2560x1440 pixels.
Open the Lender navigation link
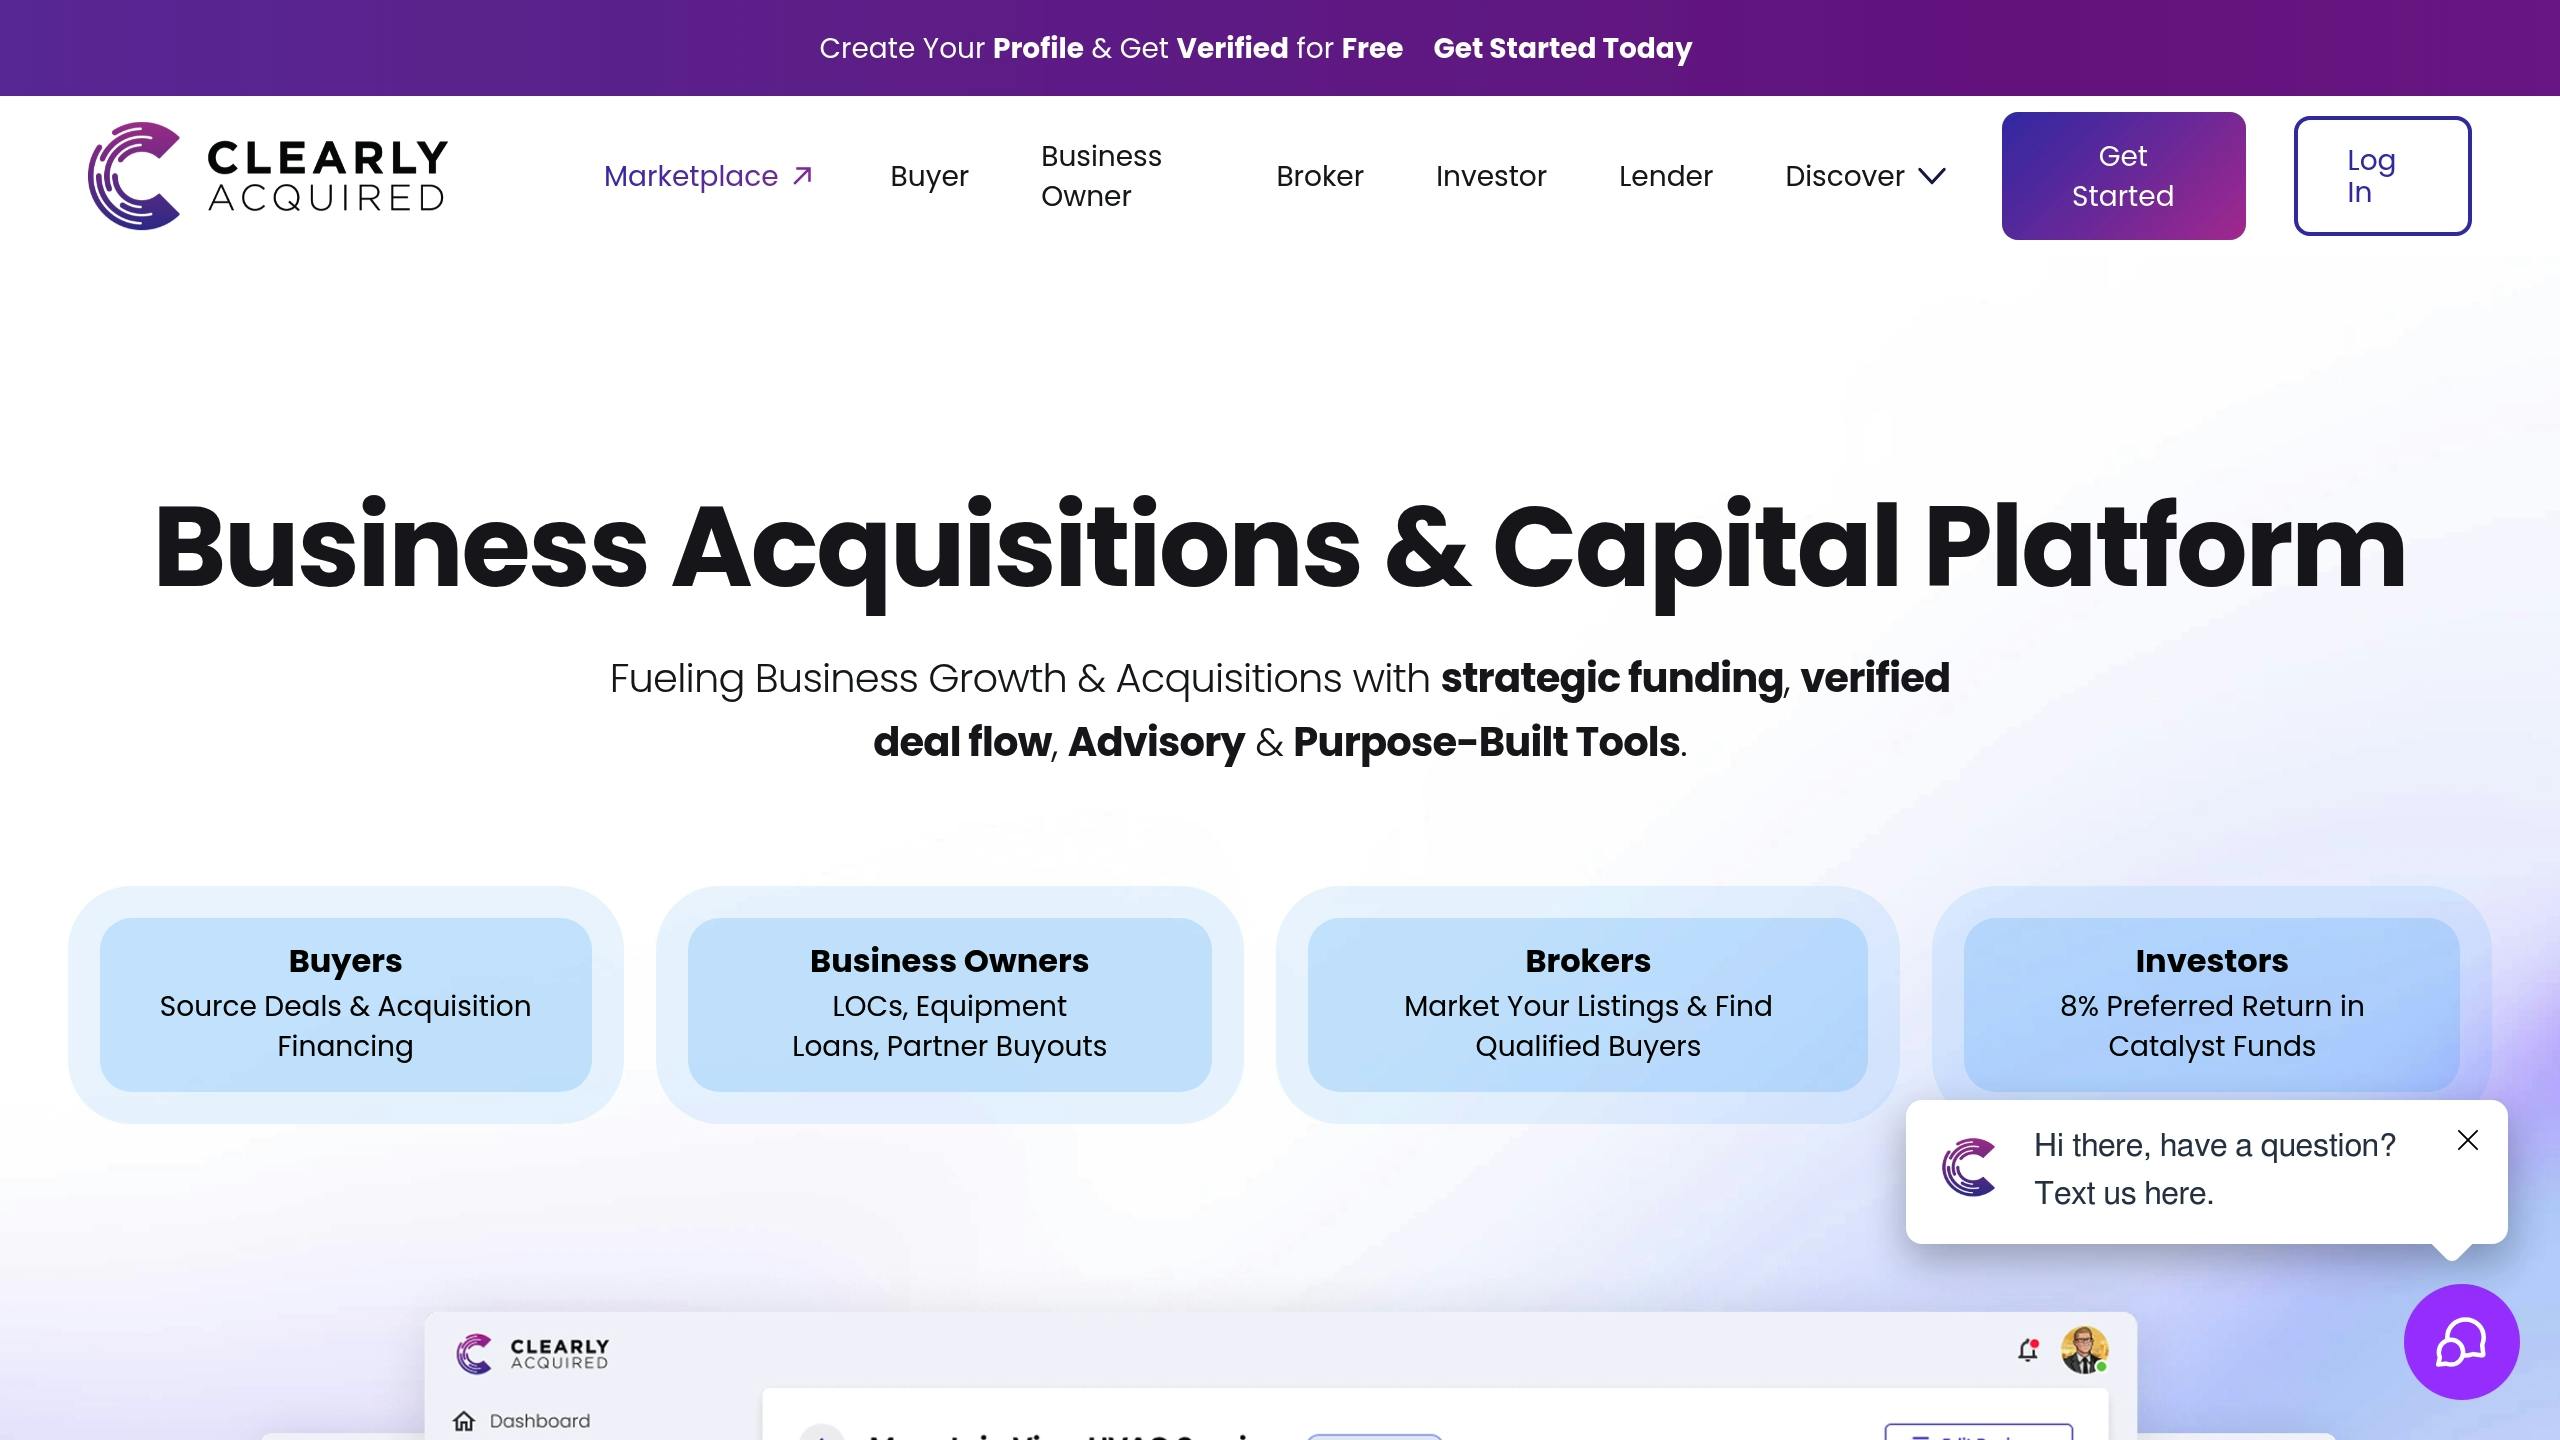tap(1666, 176)
